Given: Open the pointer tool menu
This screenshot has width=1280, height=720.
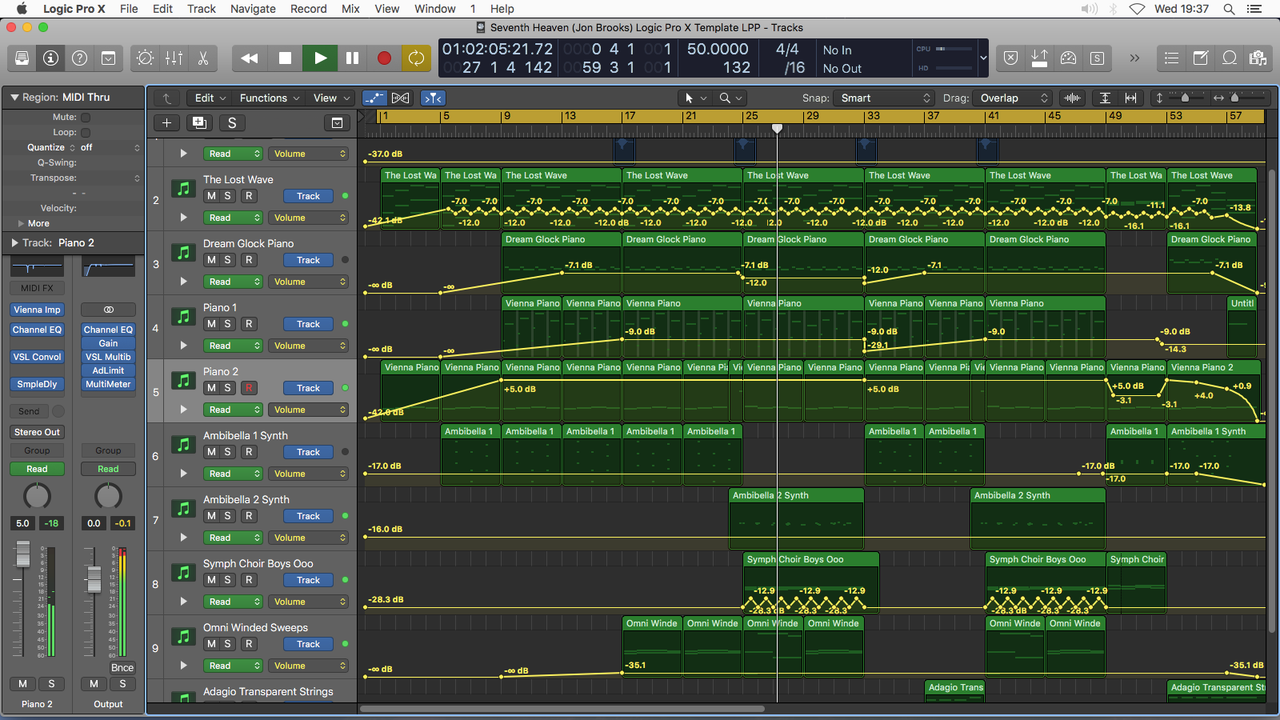Looking at the screenshot, I should [693, 98].
